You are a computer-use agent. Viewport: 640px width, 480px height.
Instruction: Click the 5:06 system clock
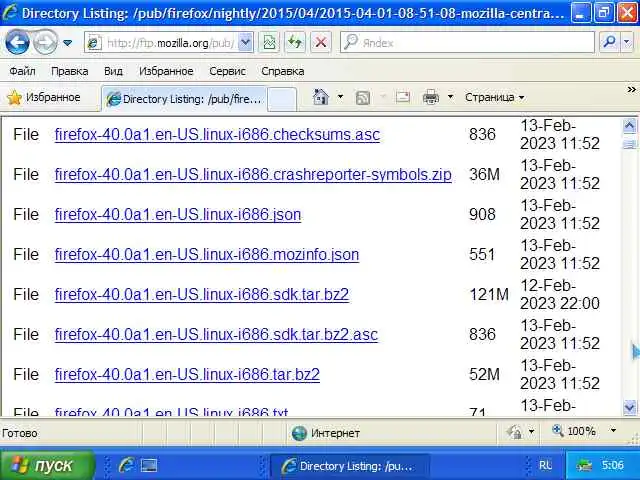(612, 465)
